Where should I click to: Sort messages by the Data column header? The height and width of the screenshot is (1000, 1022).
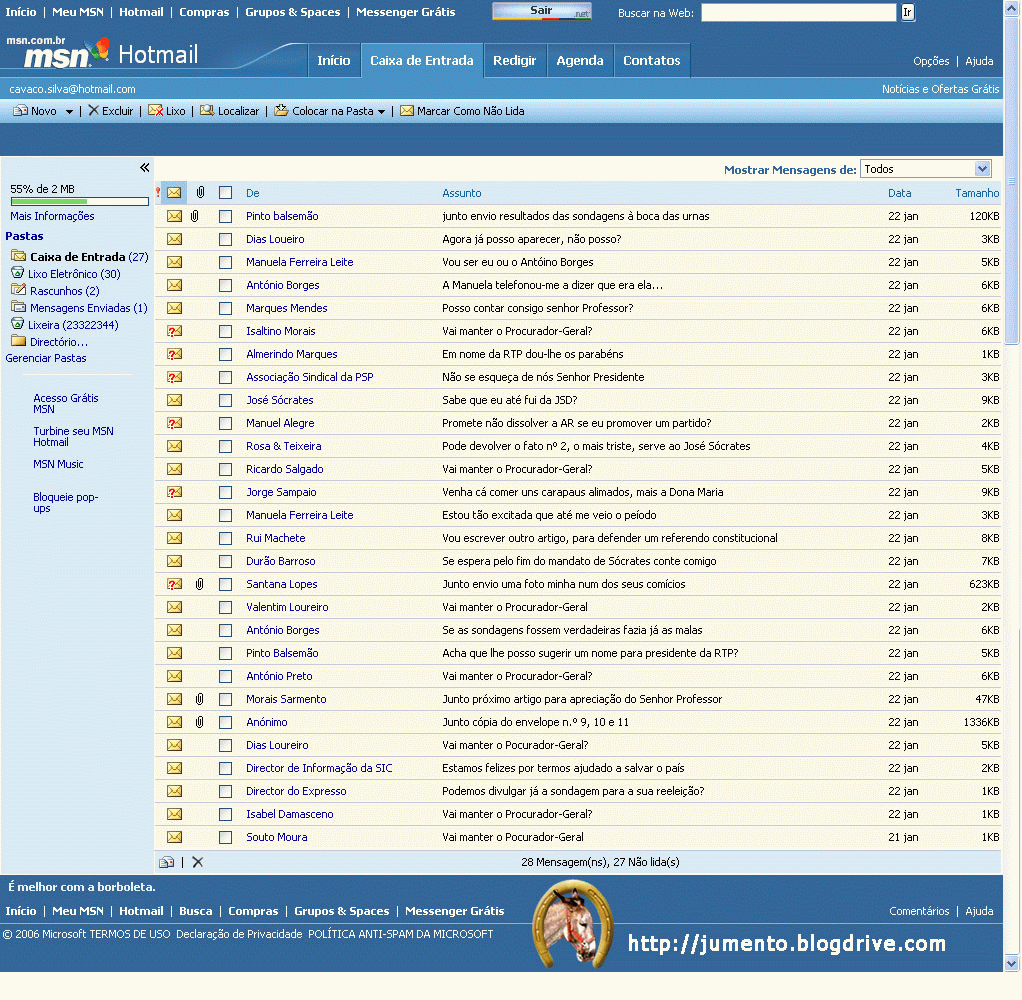point(899,193)
